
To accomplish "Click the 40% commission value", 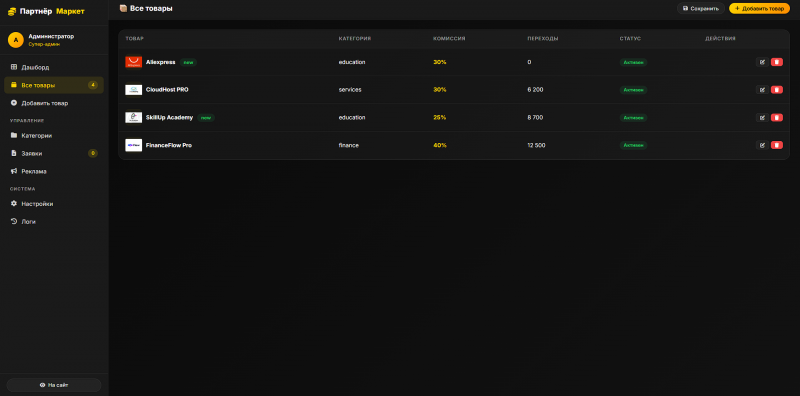I will pos(440,145).
